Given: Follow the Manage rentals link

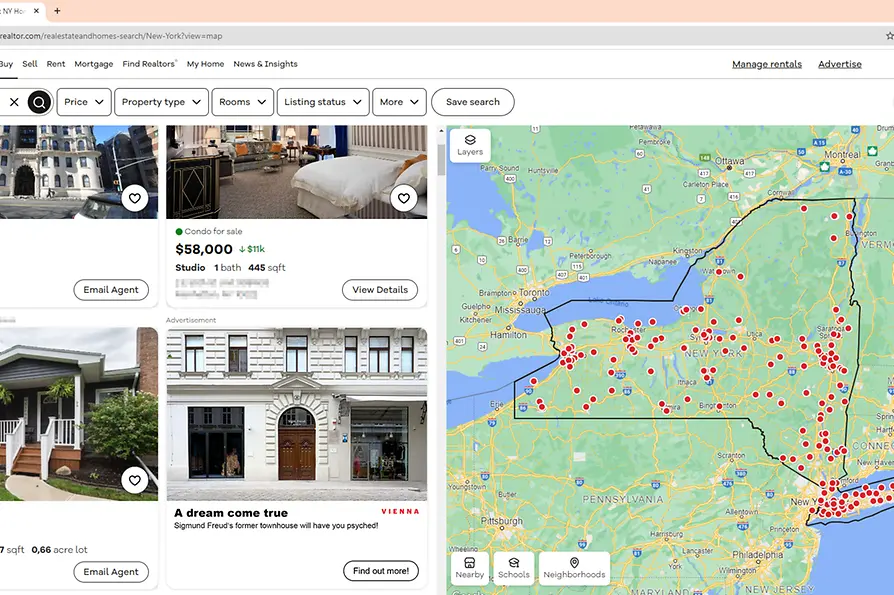Looking at the screenshot, I should pos(766,64).
